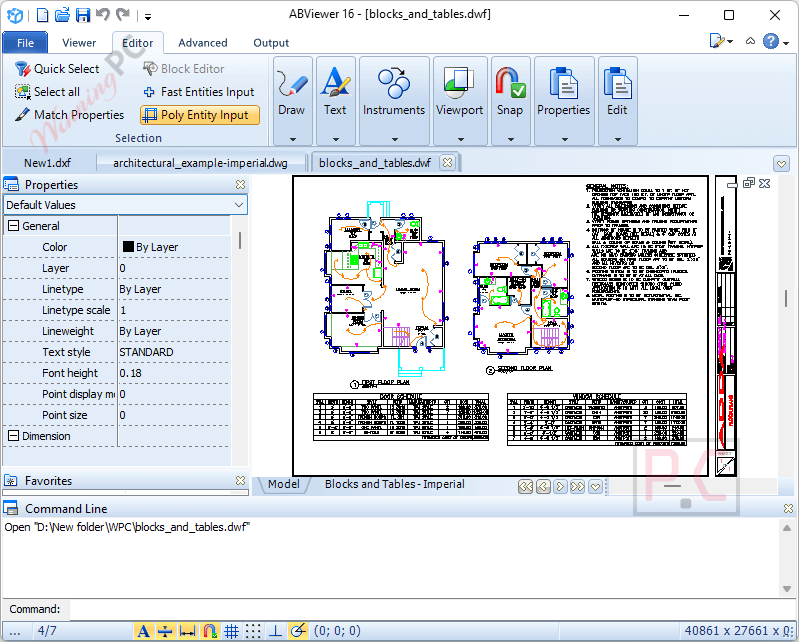The height and width of the screenshot is (642, 799).
Task: Click Match Properties brush tool
Action: coord(69,115)
